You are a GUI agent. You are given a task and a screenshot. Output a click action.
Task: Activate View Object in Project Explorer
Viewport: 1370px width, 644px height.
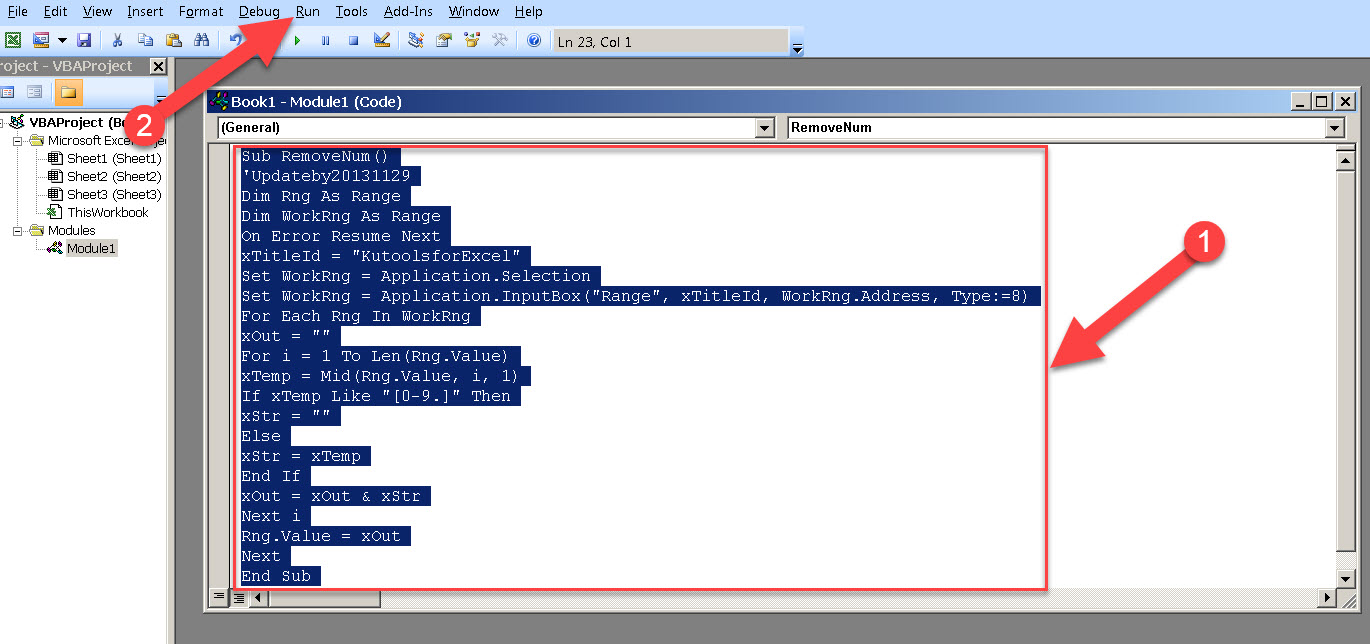[35, 91]
